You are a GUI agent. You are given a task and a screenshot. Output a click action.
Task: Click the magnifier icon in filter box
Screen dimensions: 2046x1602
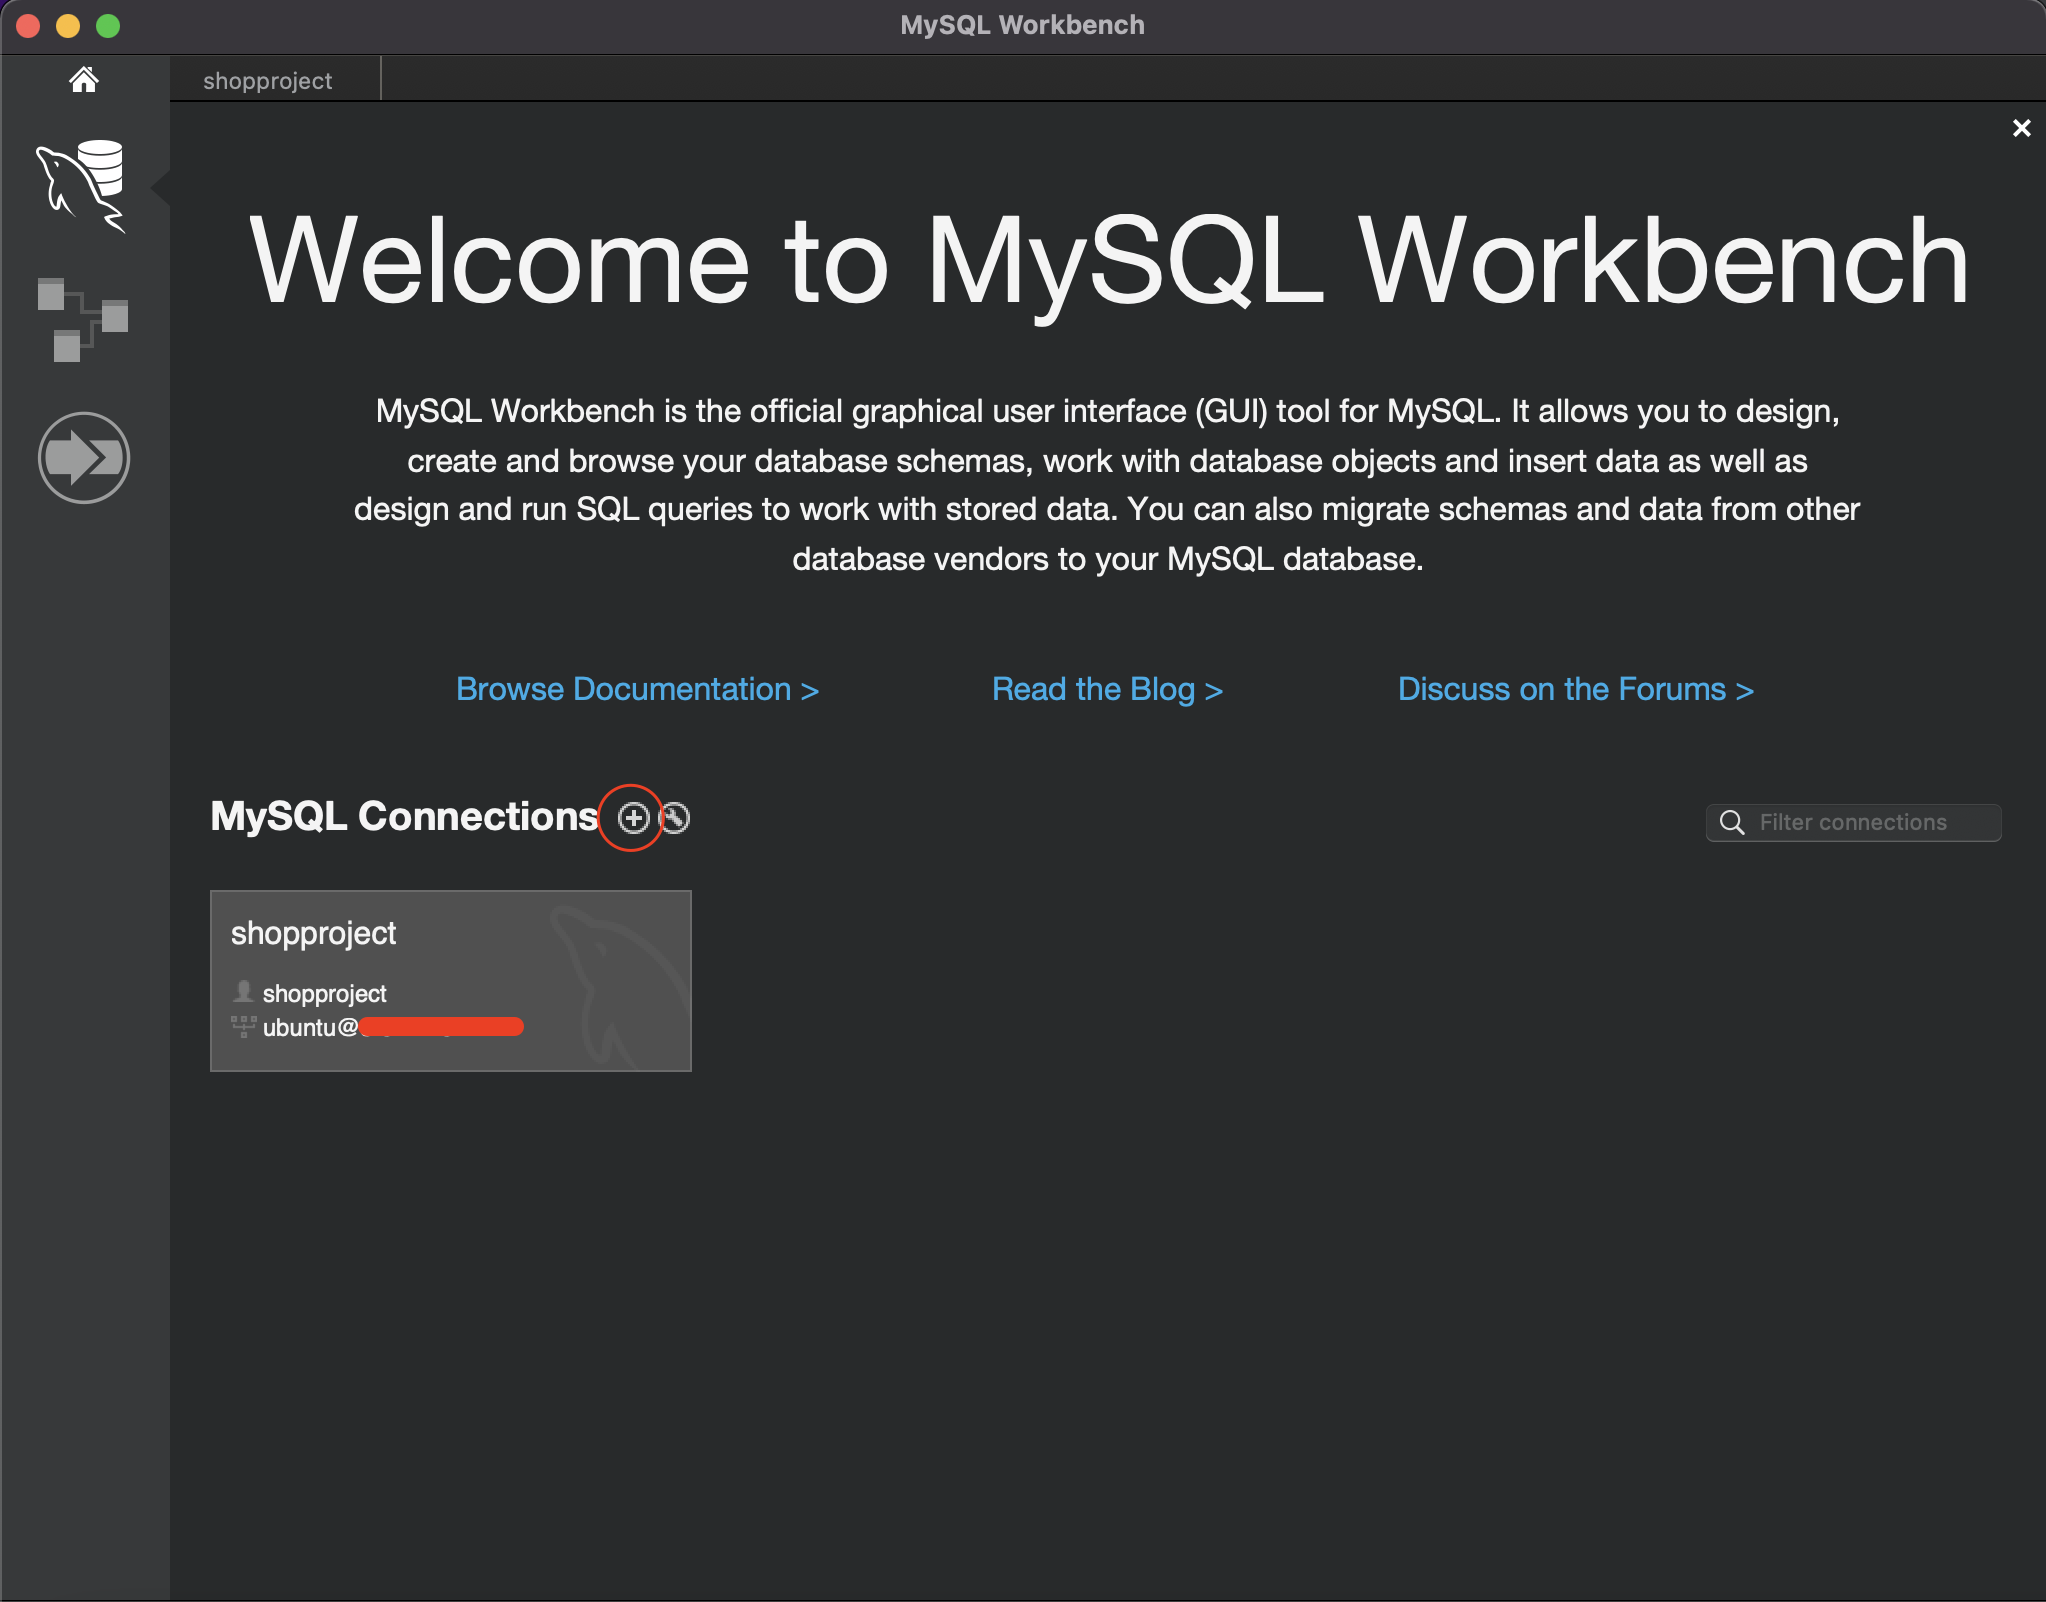point(1732,822)
